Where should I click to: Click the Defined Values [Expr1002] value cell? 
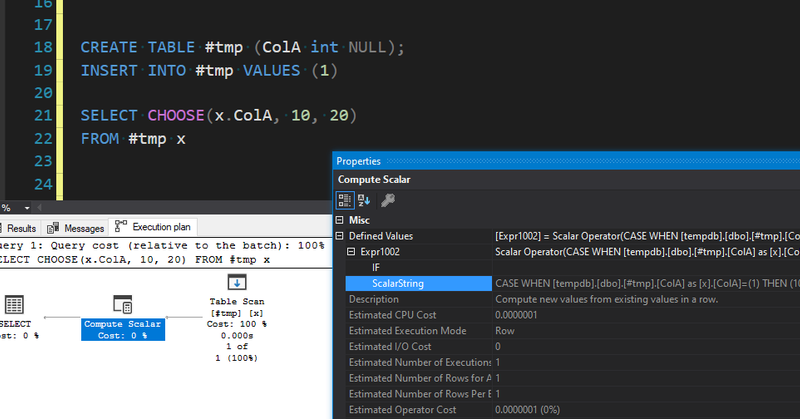[646, 236]
